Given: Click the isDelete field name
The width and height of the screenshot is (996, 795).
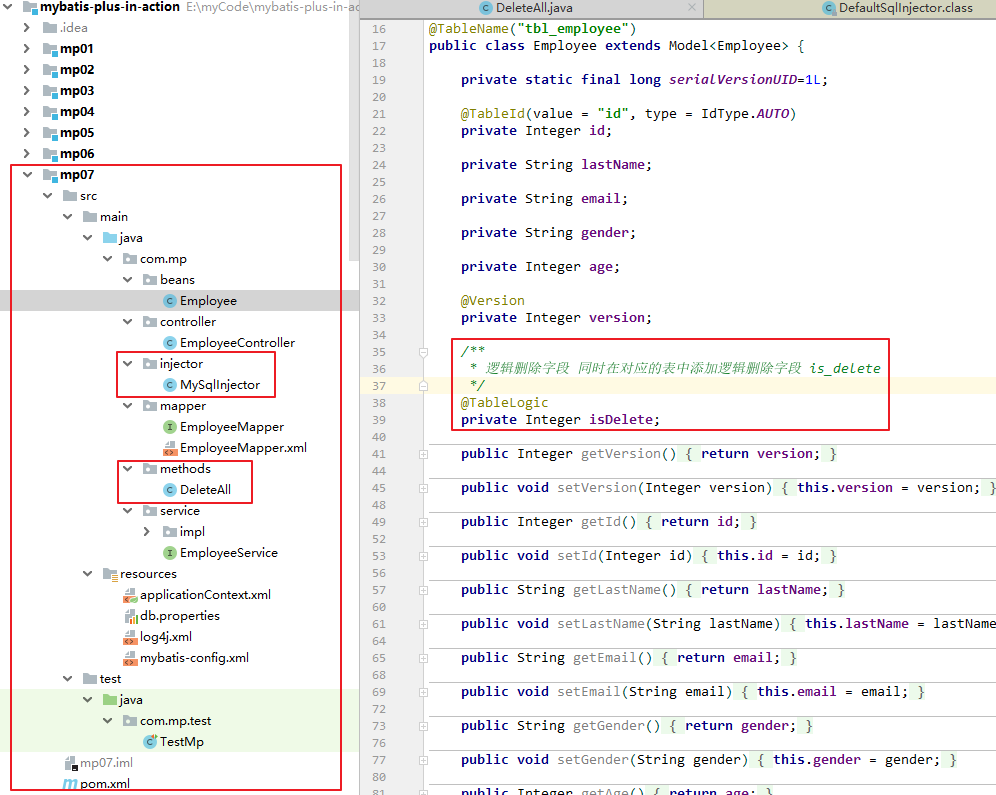Looking at the screenshot, I should (621, 420).
